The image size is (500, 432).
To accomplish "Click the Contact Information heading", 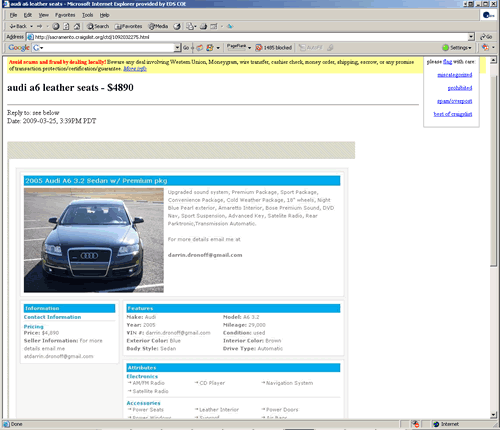I will pos(52,317).
